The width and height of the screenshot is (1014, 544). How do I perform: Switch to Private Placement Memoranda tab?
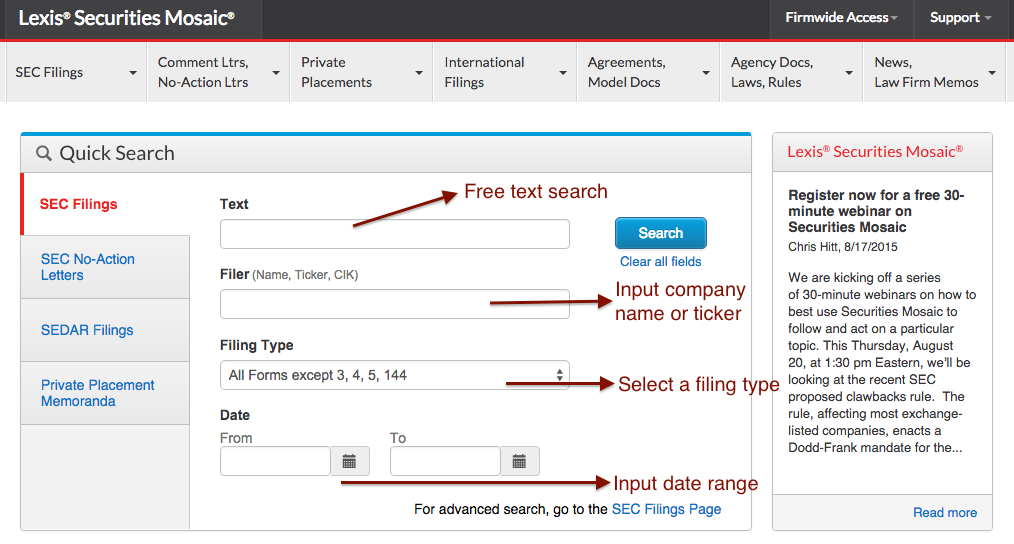(105, 393)
